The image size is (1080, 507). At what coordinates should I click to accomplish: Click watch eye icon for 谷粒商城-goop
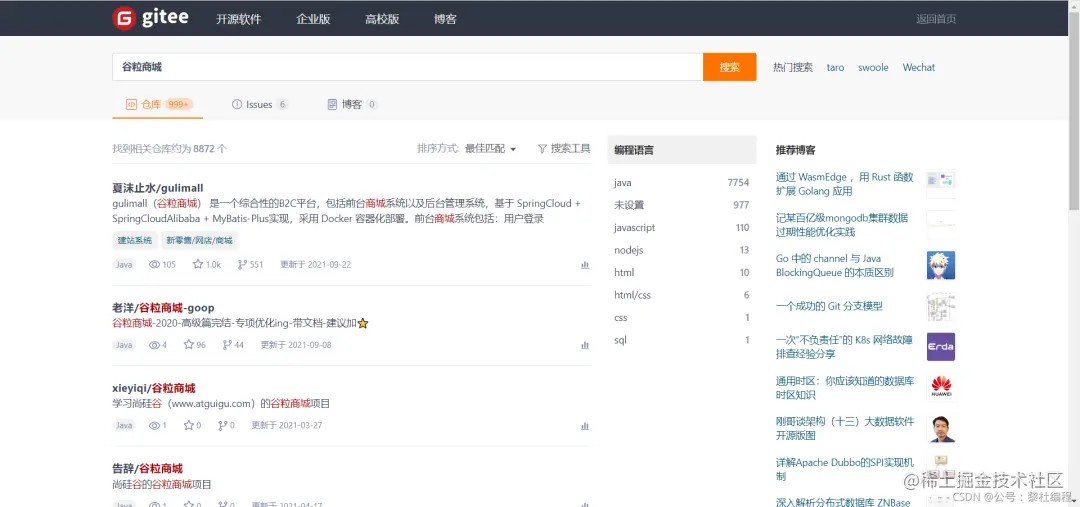154,344
